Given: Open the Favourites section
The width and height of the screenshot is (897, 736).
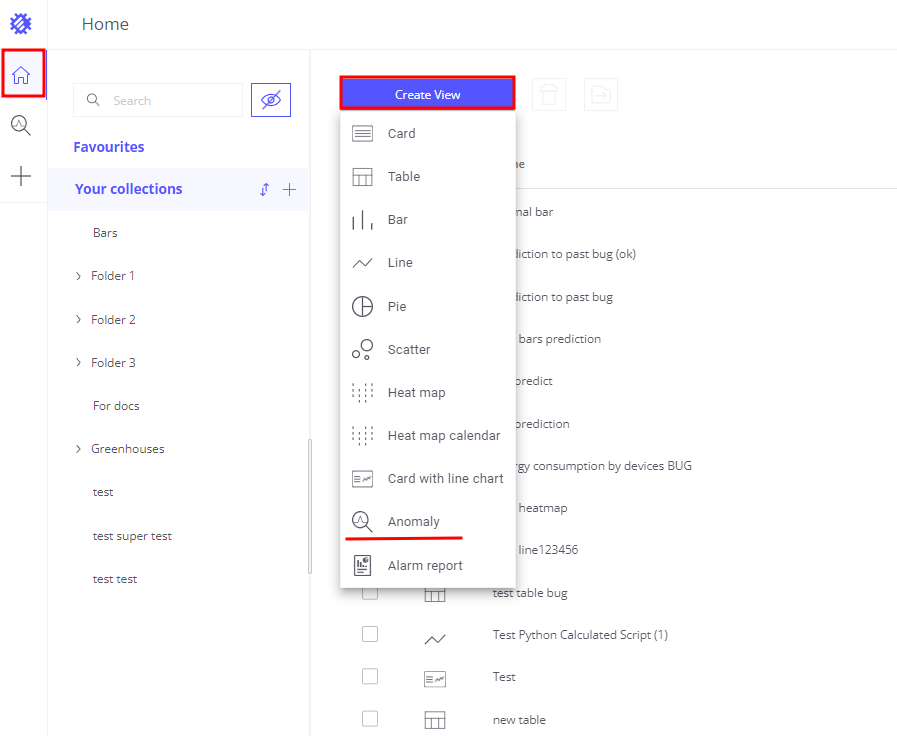Looking at the screenshot, I should pyautogui.click(x=109, y=147).
